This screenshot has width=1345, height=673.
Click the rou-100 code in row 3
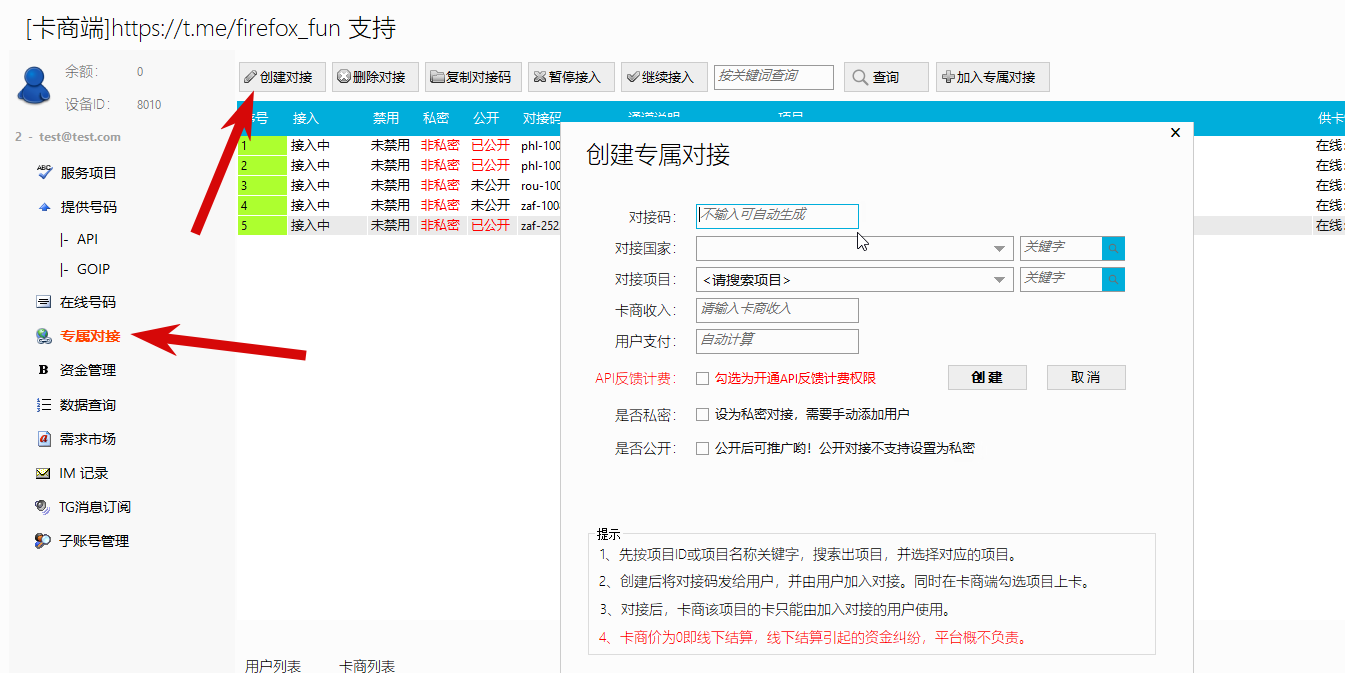pyautogui.click(x=541, y=185)
